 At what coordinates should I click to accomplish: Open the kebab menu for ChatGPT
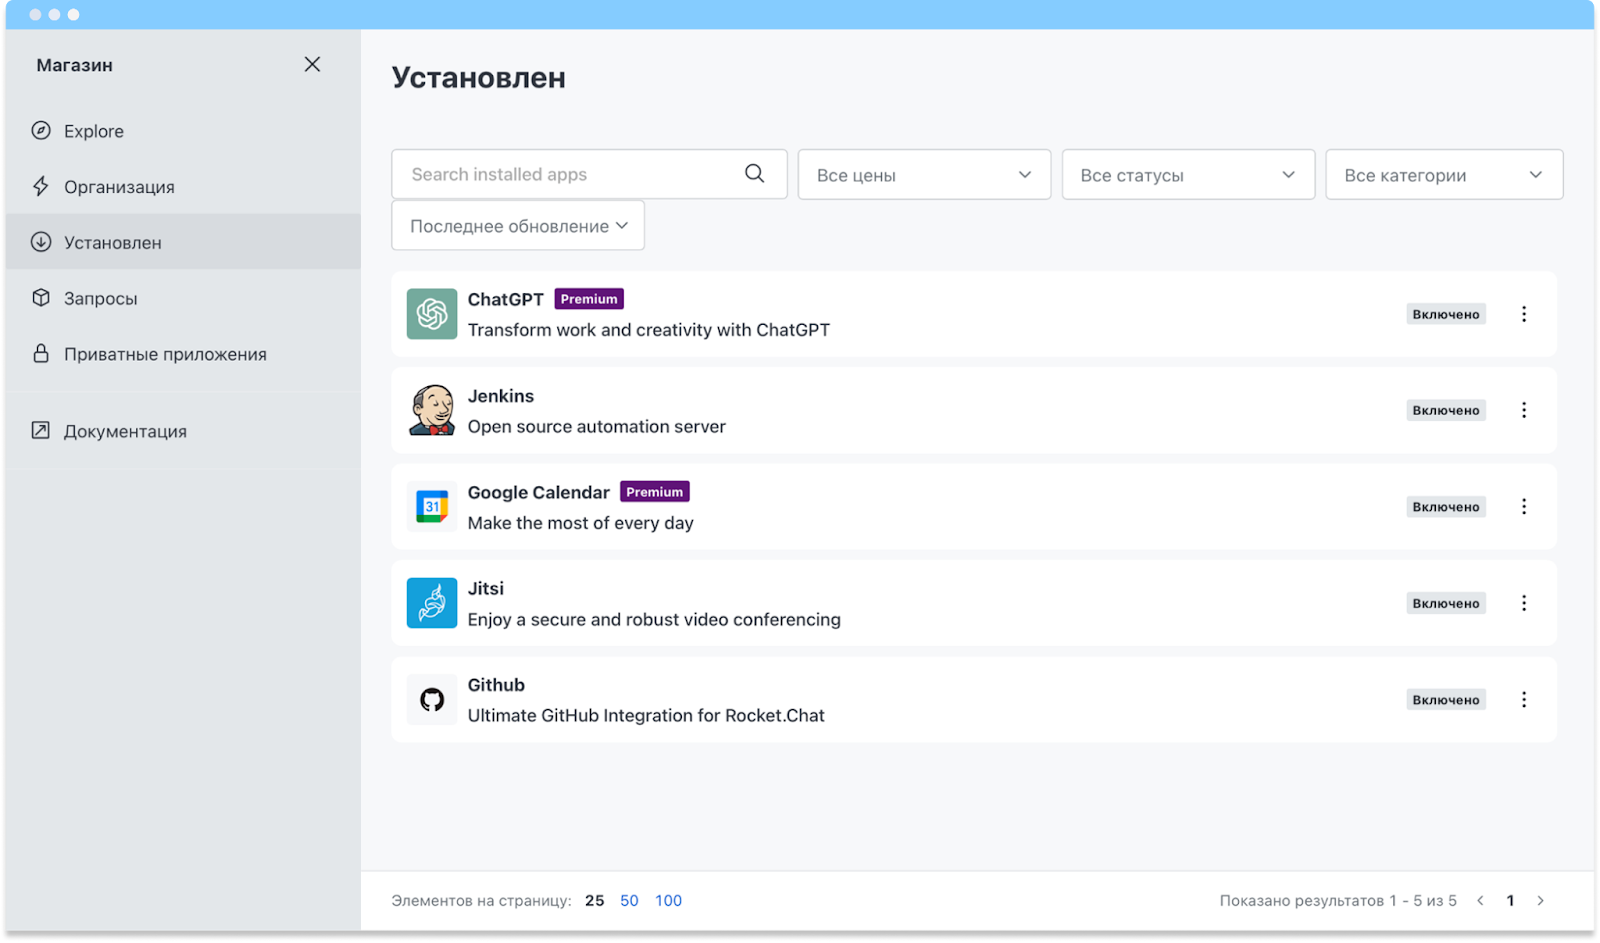coord(1524,313)
